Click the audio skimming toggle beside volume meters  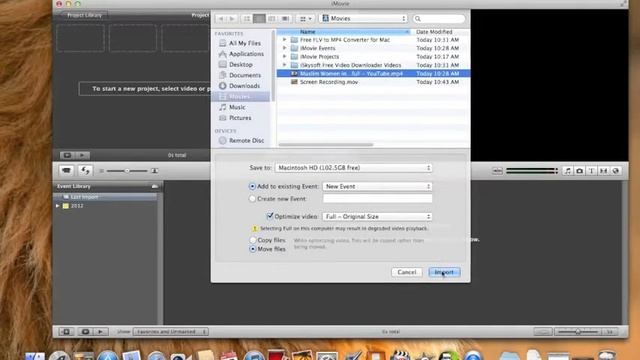coord(497,171)
